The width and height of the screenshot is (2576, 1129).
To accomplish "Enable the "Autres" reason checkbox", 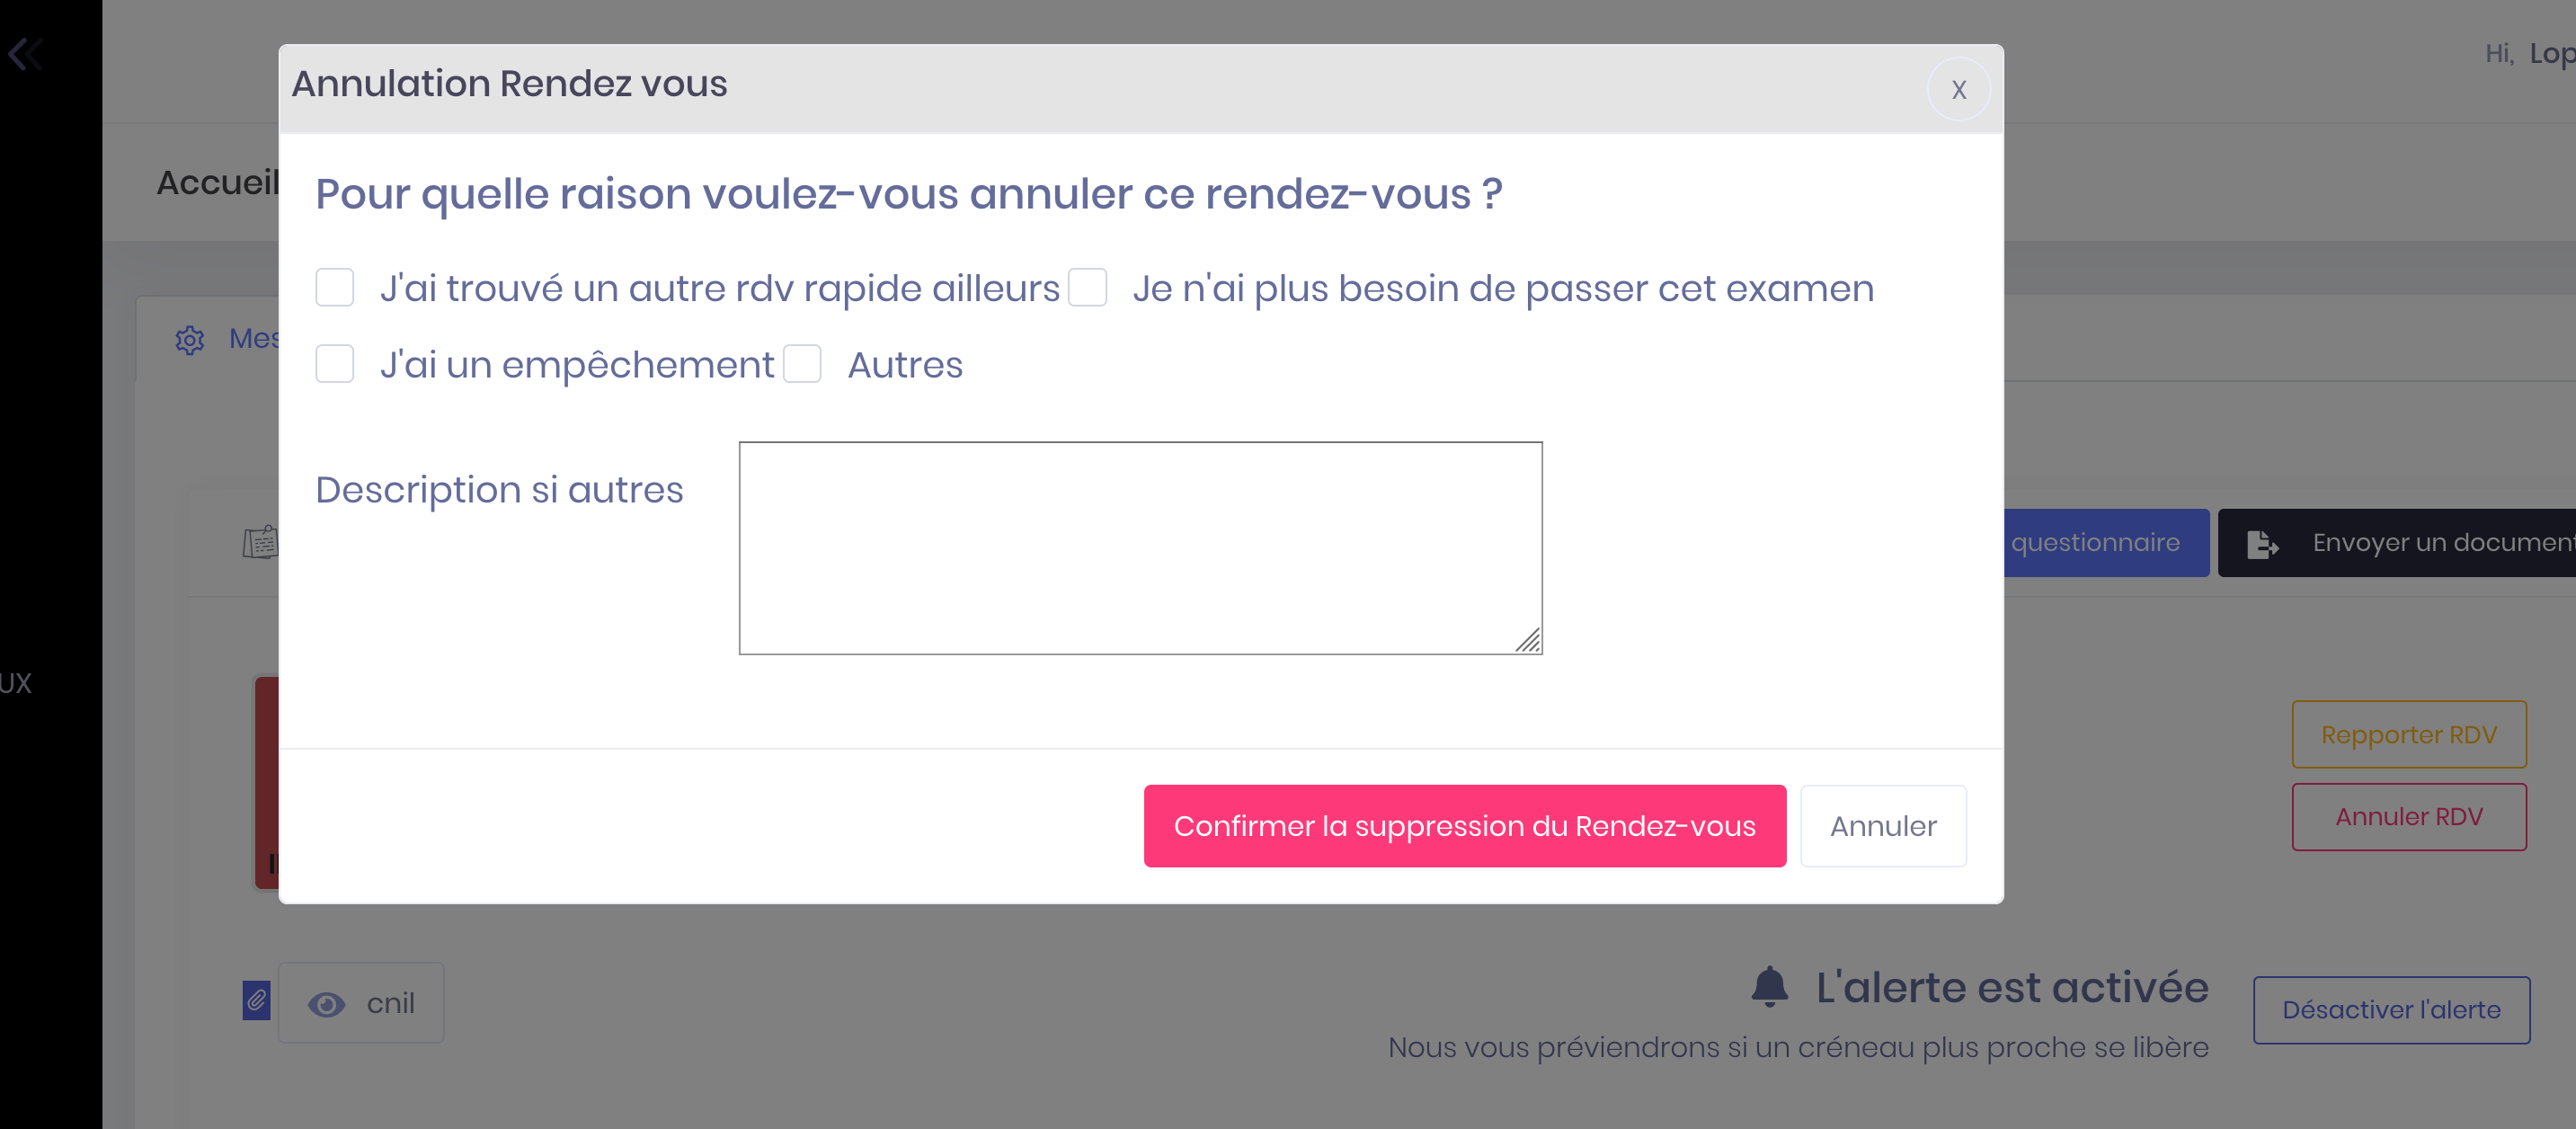I will point(802,364).
